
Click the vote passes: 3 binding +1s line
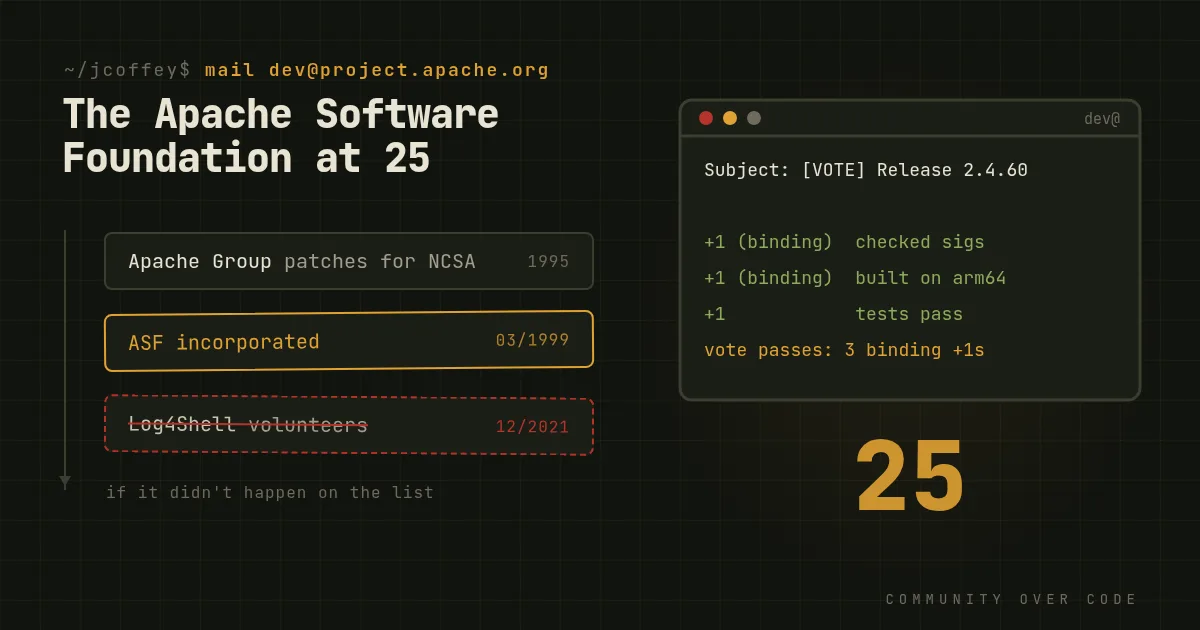844,350
